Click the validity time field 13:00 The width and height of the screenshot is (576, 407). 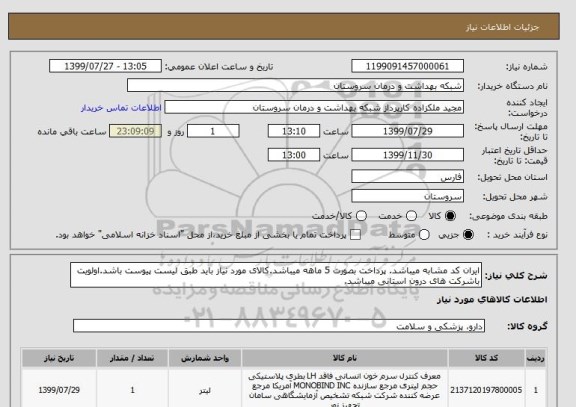point(294,155)
